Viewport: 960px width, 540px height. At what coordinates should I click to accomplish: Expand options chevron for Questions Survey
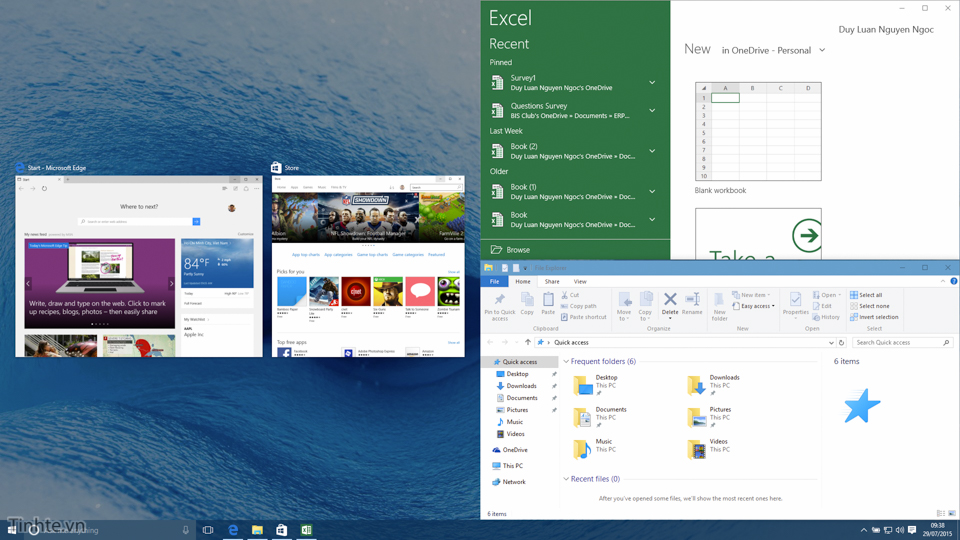tap(652, 111)
